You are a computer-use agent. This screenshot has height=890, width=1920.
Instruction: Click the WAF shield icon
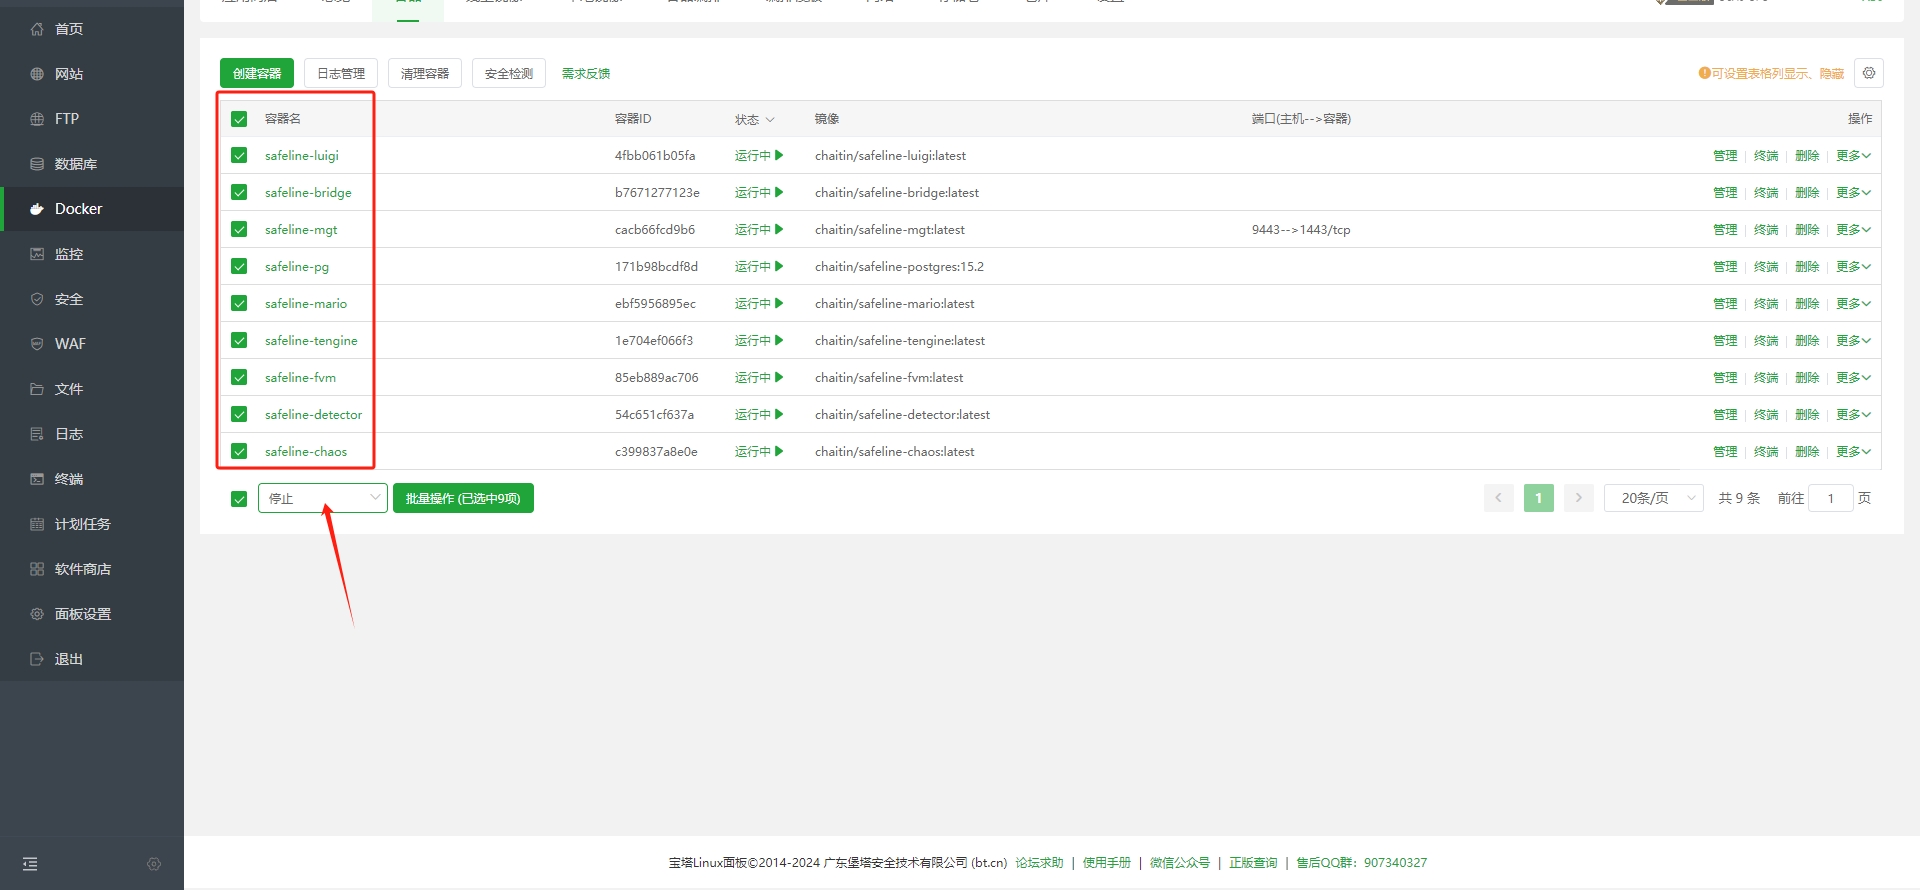37,344
